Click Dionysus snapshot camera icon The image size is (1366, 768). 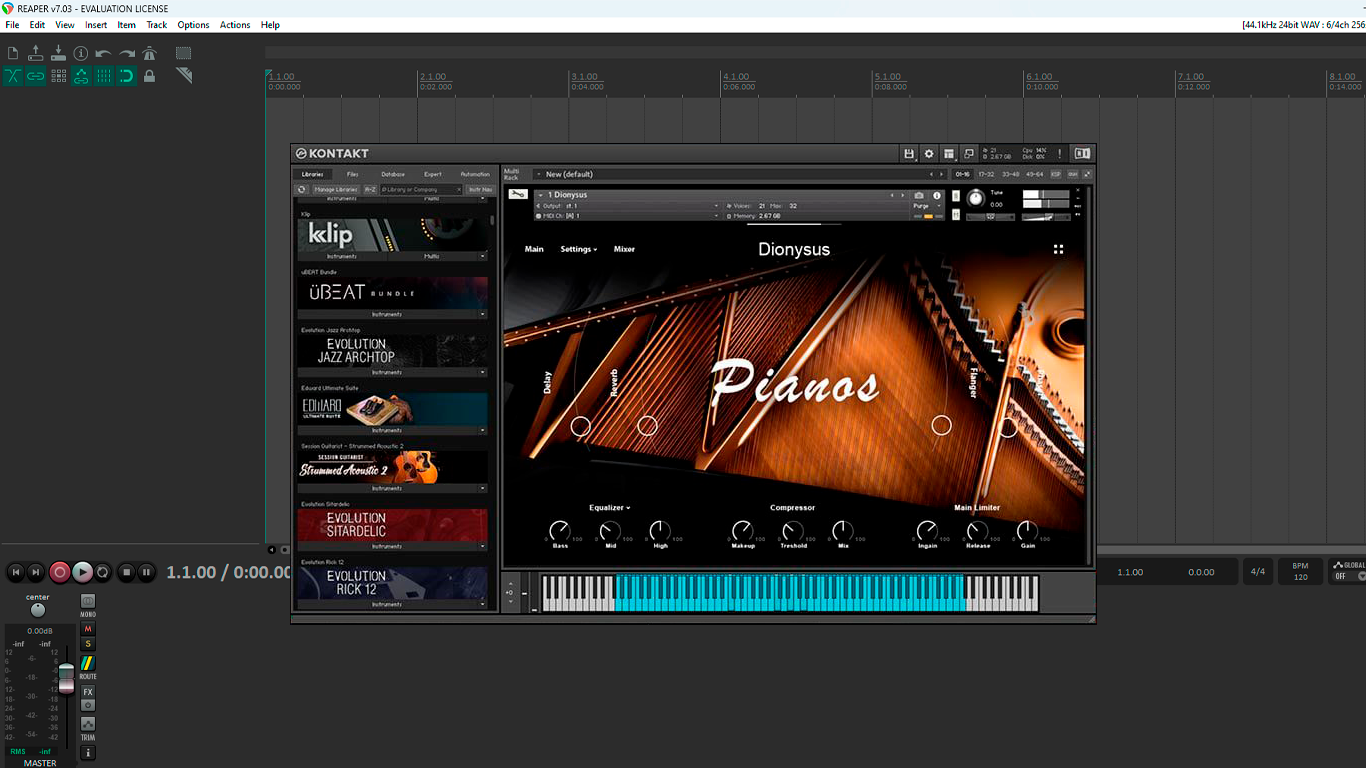point(919,195)
